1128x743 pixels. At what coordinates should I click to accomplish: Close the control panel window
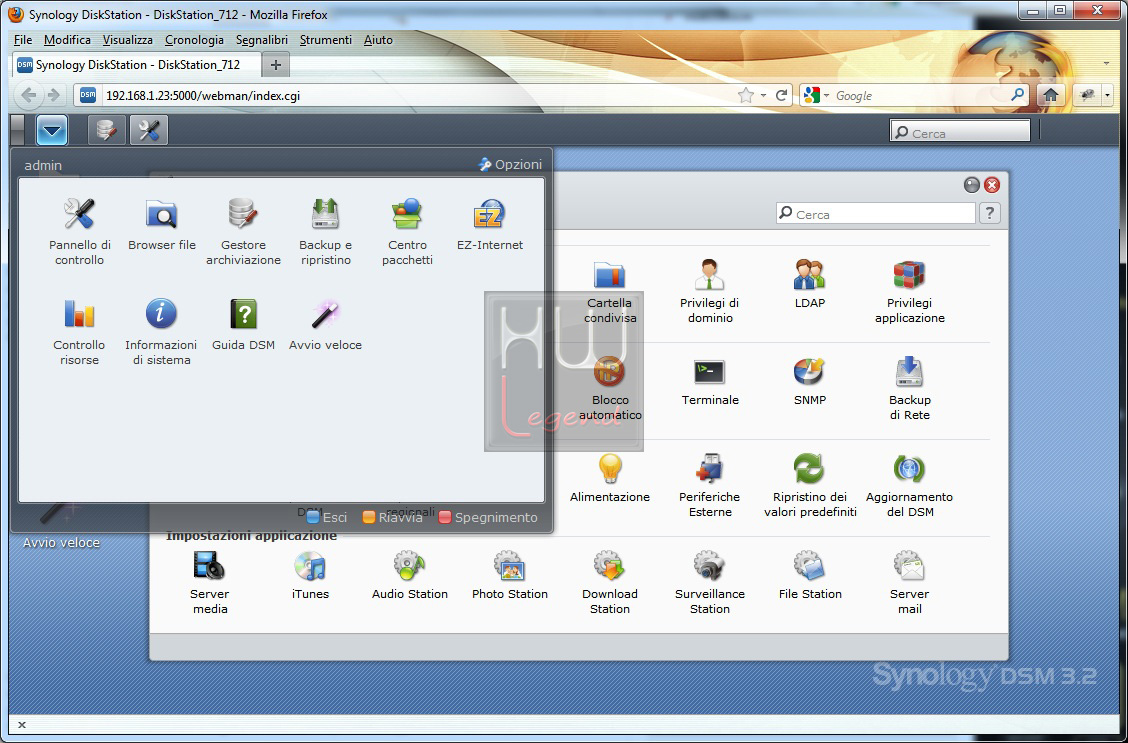(992, 186)
